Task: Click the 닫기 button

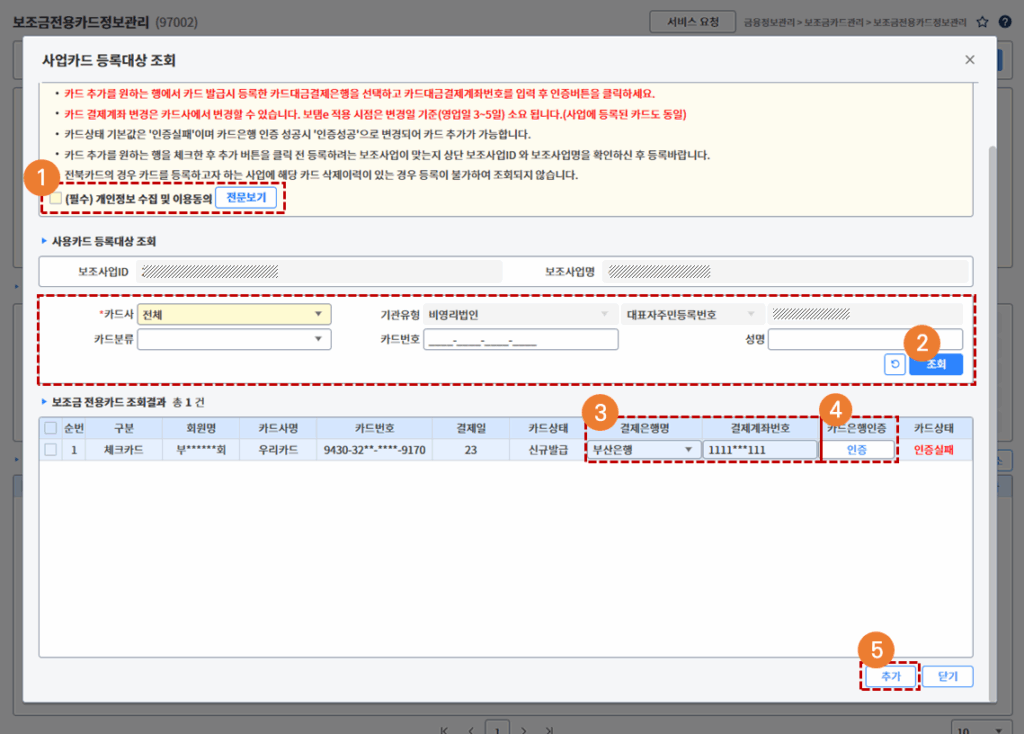Action: (x=948, y=676)
